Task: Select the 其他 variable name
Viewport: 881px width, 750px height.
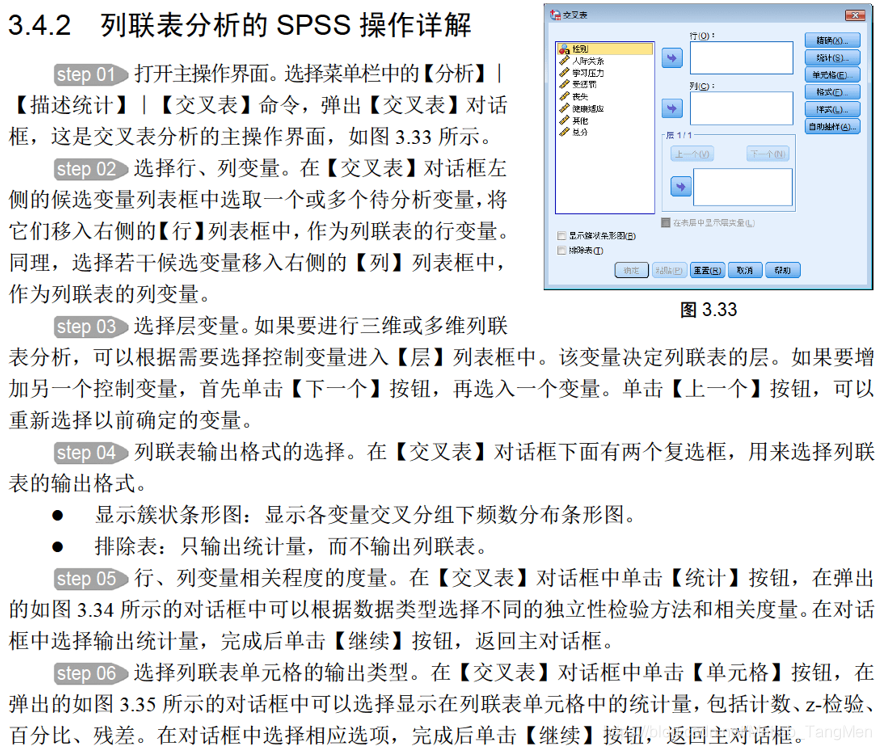Action: coord(580,121)
